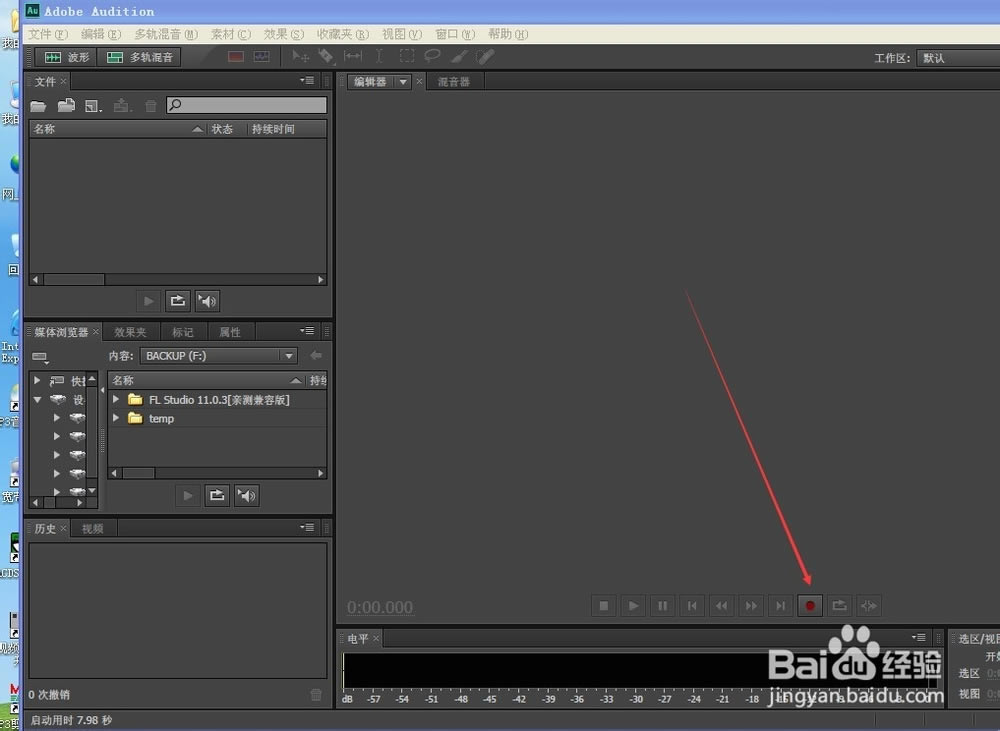
Task: Start recording with the red record button
Action: (x=810, y=605)
